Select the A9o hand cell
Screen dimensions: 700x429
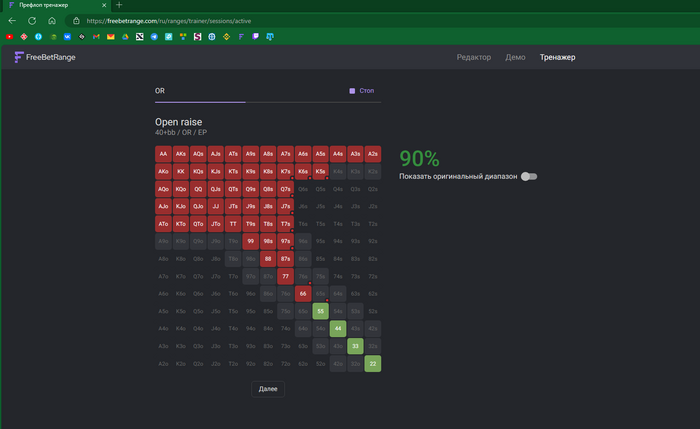click(163, 241)
